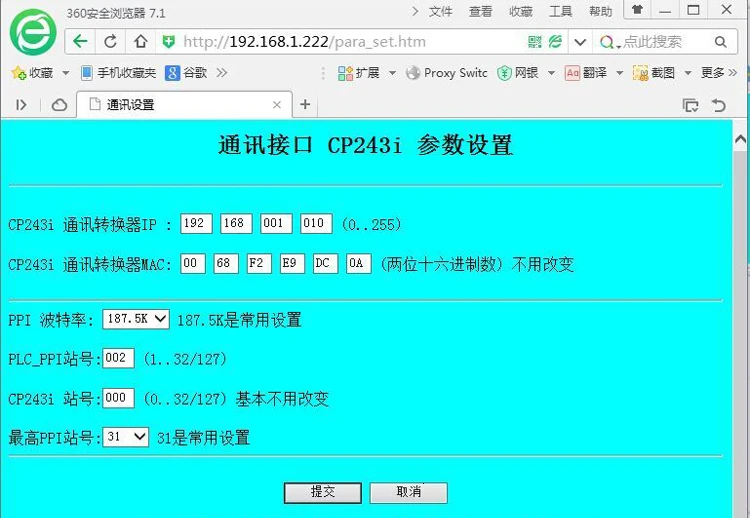
Task: Click scrollbar up arrow
Action: point(740,139)
